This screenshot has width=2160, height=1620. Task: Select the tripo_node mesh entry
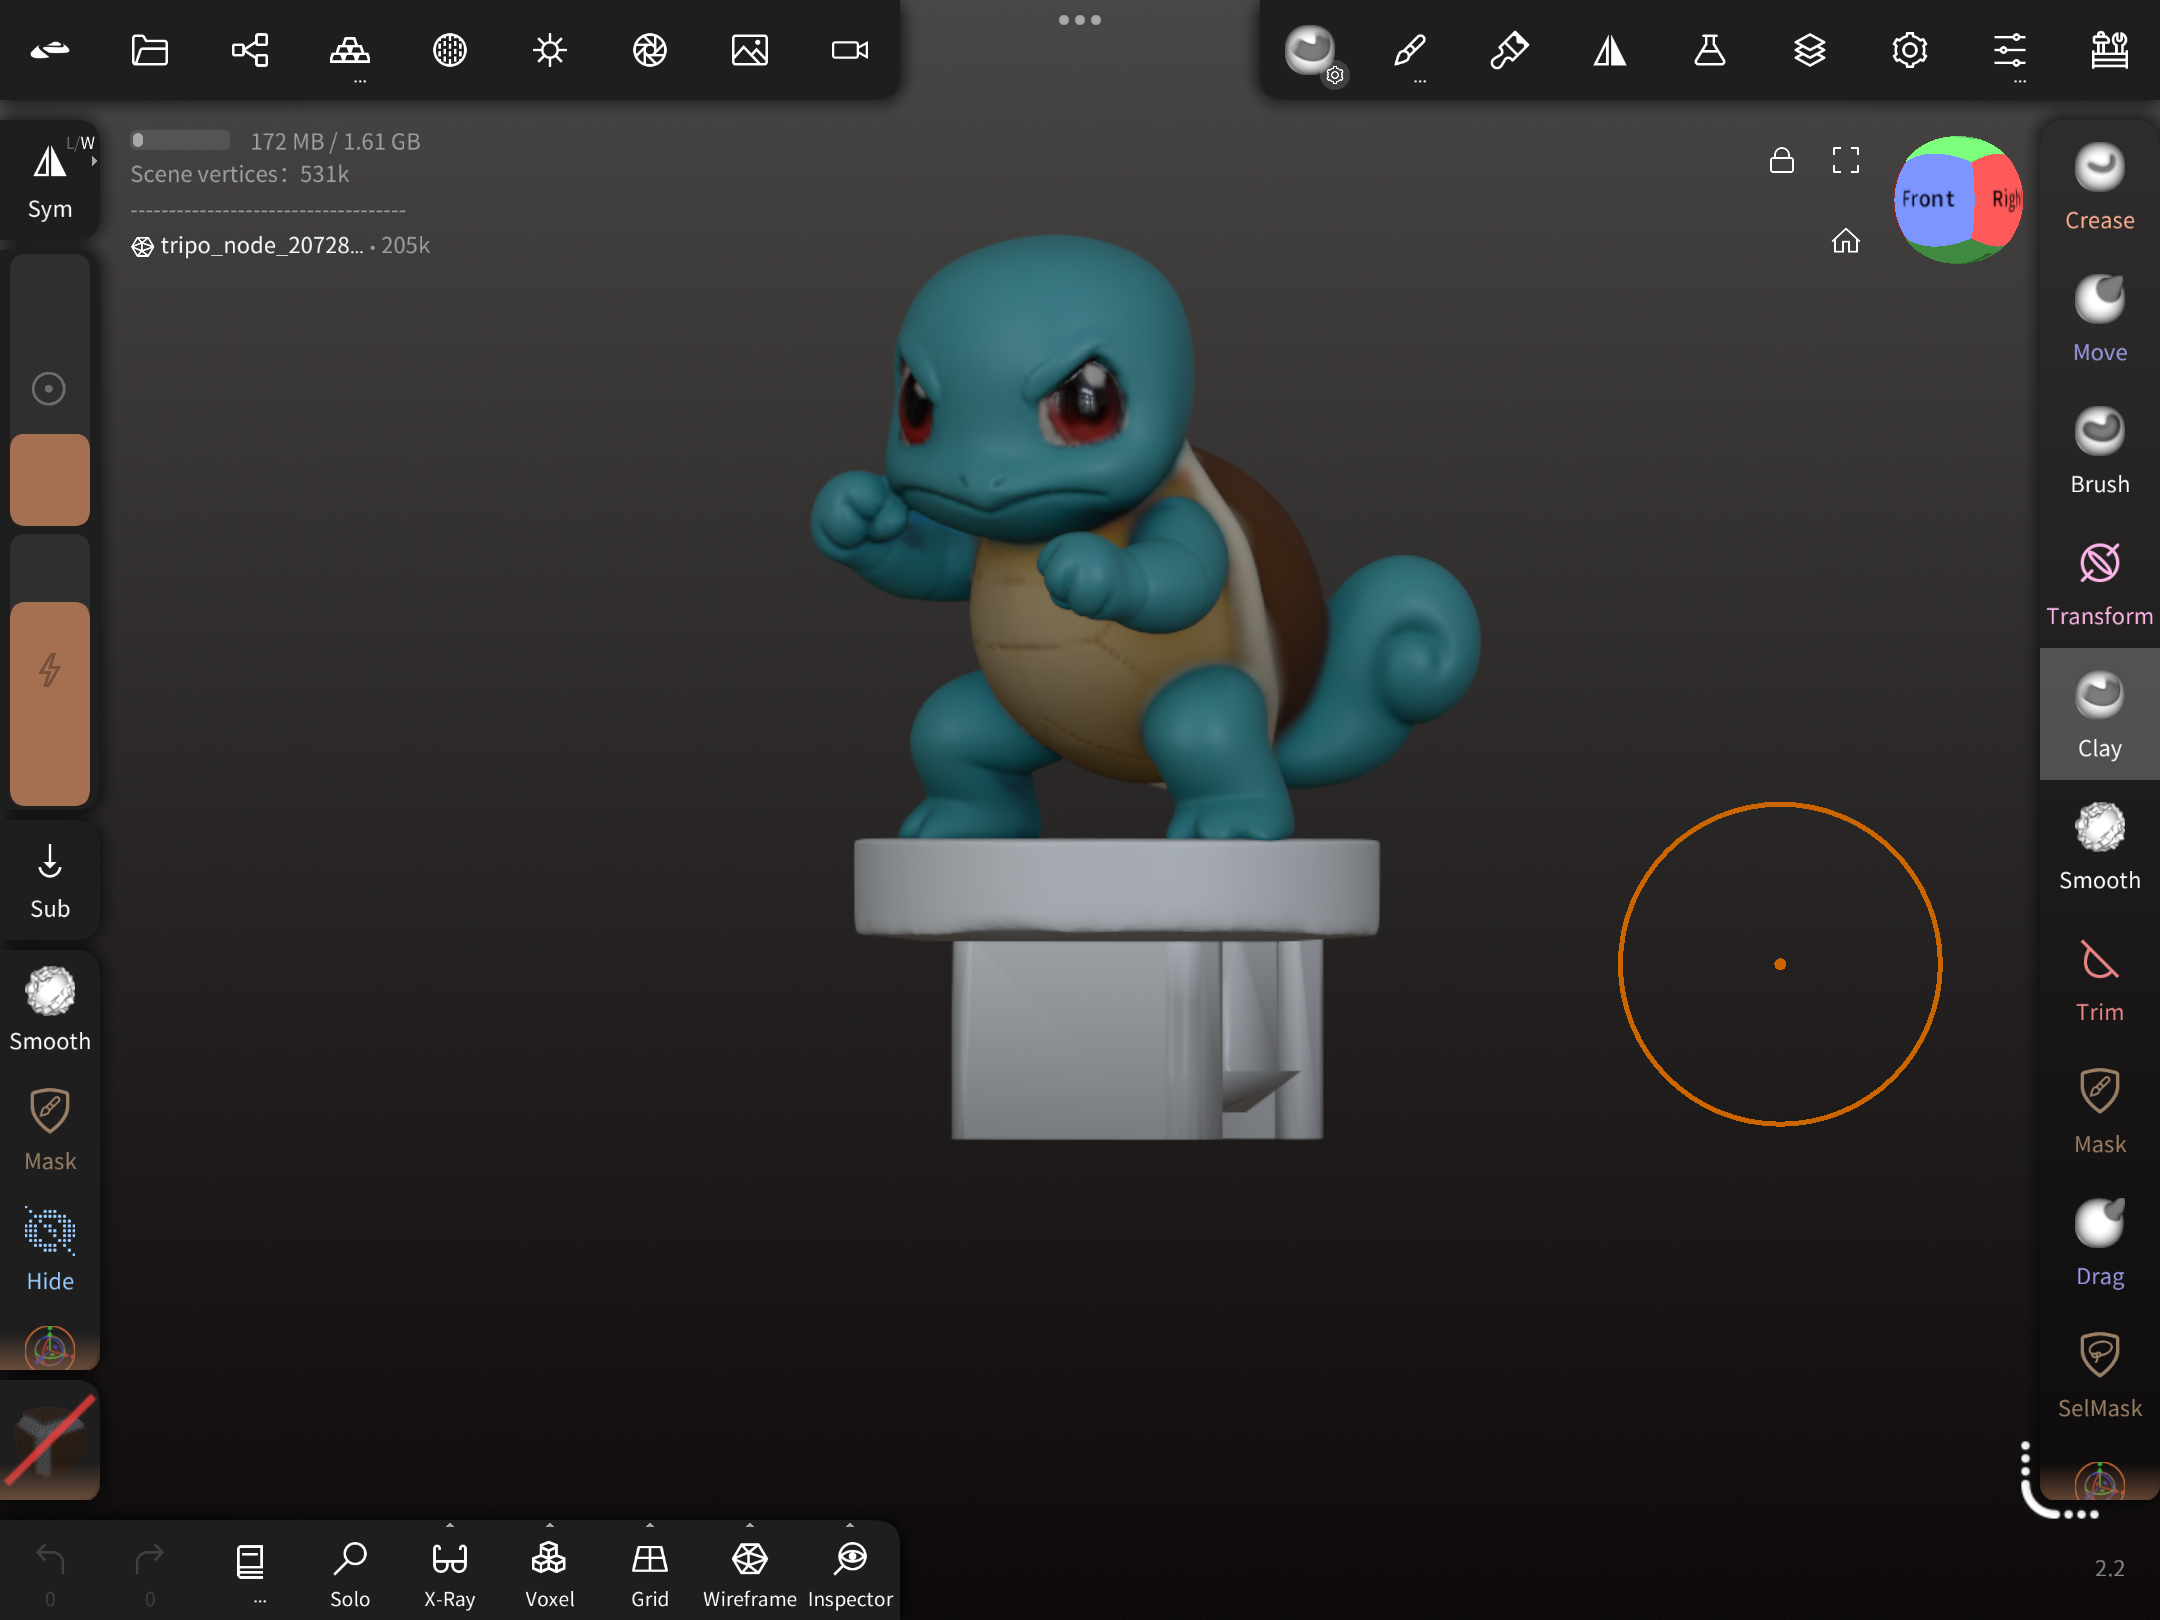pos(262,246)
